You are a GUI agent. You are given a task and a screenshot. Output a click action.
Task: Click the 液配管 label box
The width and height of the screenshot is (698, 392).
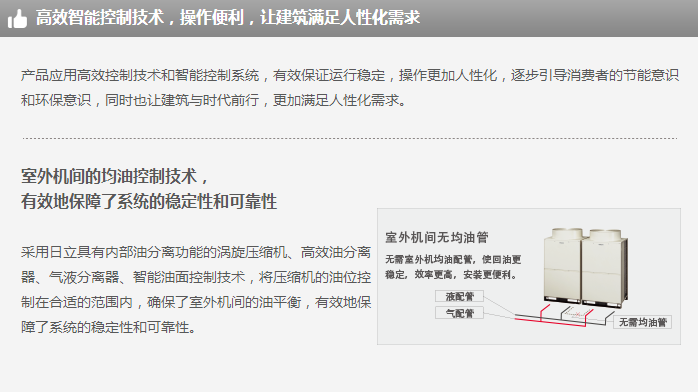[x=459, y=296]
